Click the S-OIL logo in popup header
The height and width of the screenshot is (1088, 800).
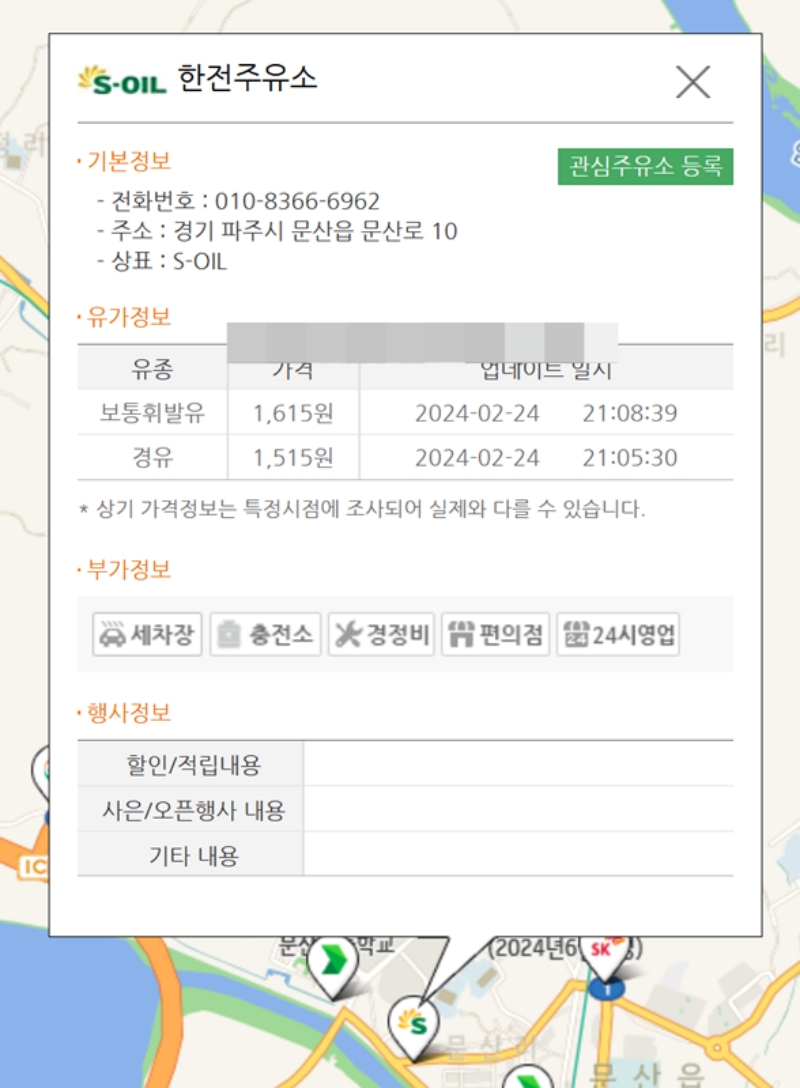(x=122, y=80)
